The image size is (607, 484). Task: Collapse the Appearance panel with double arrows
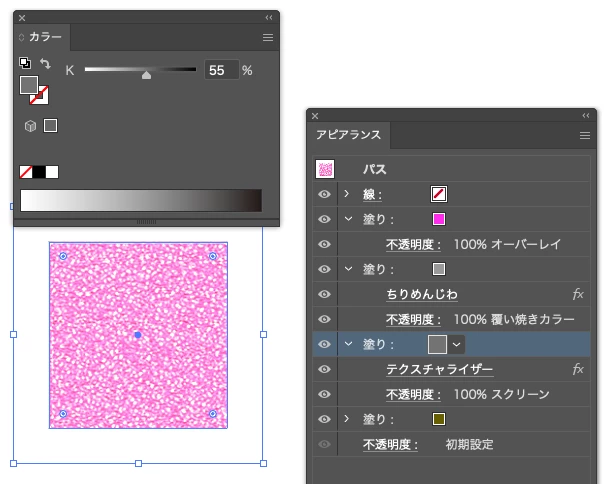click(586, 115)
